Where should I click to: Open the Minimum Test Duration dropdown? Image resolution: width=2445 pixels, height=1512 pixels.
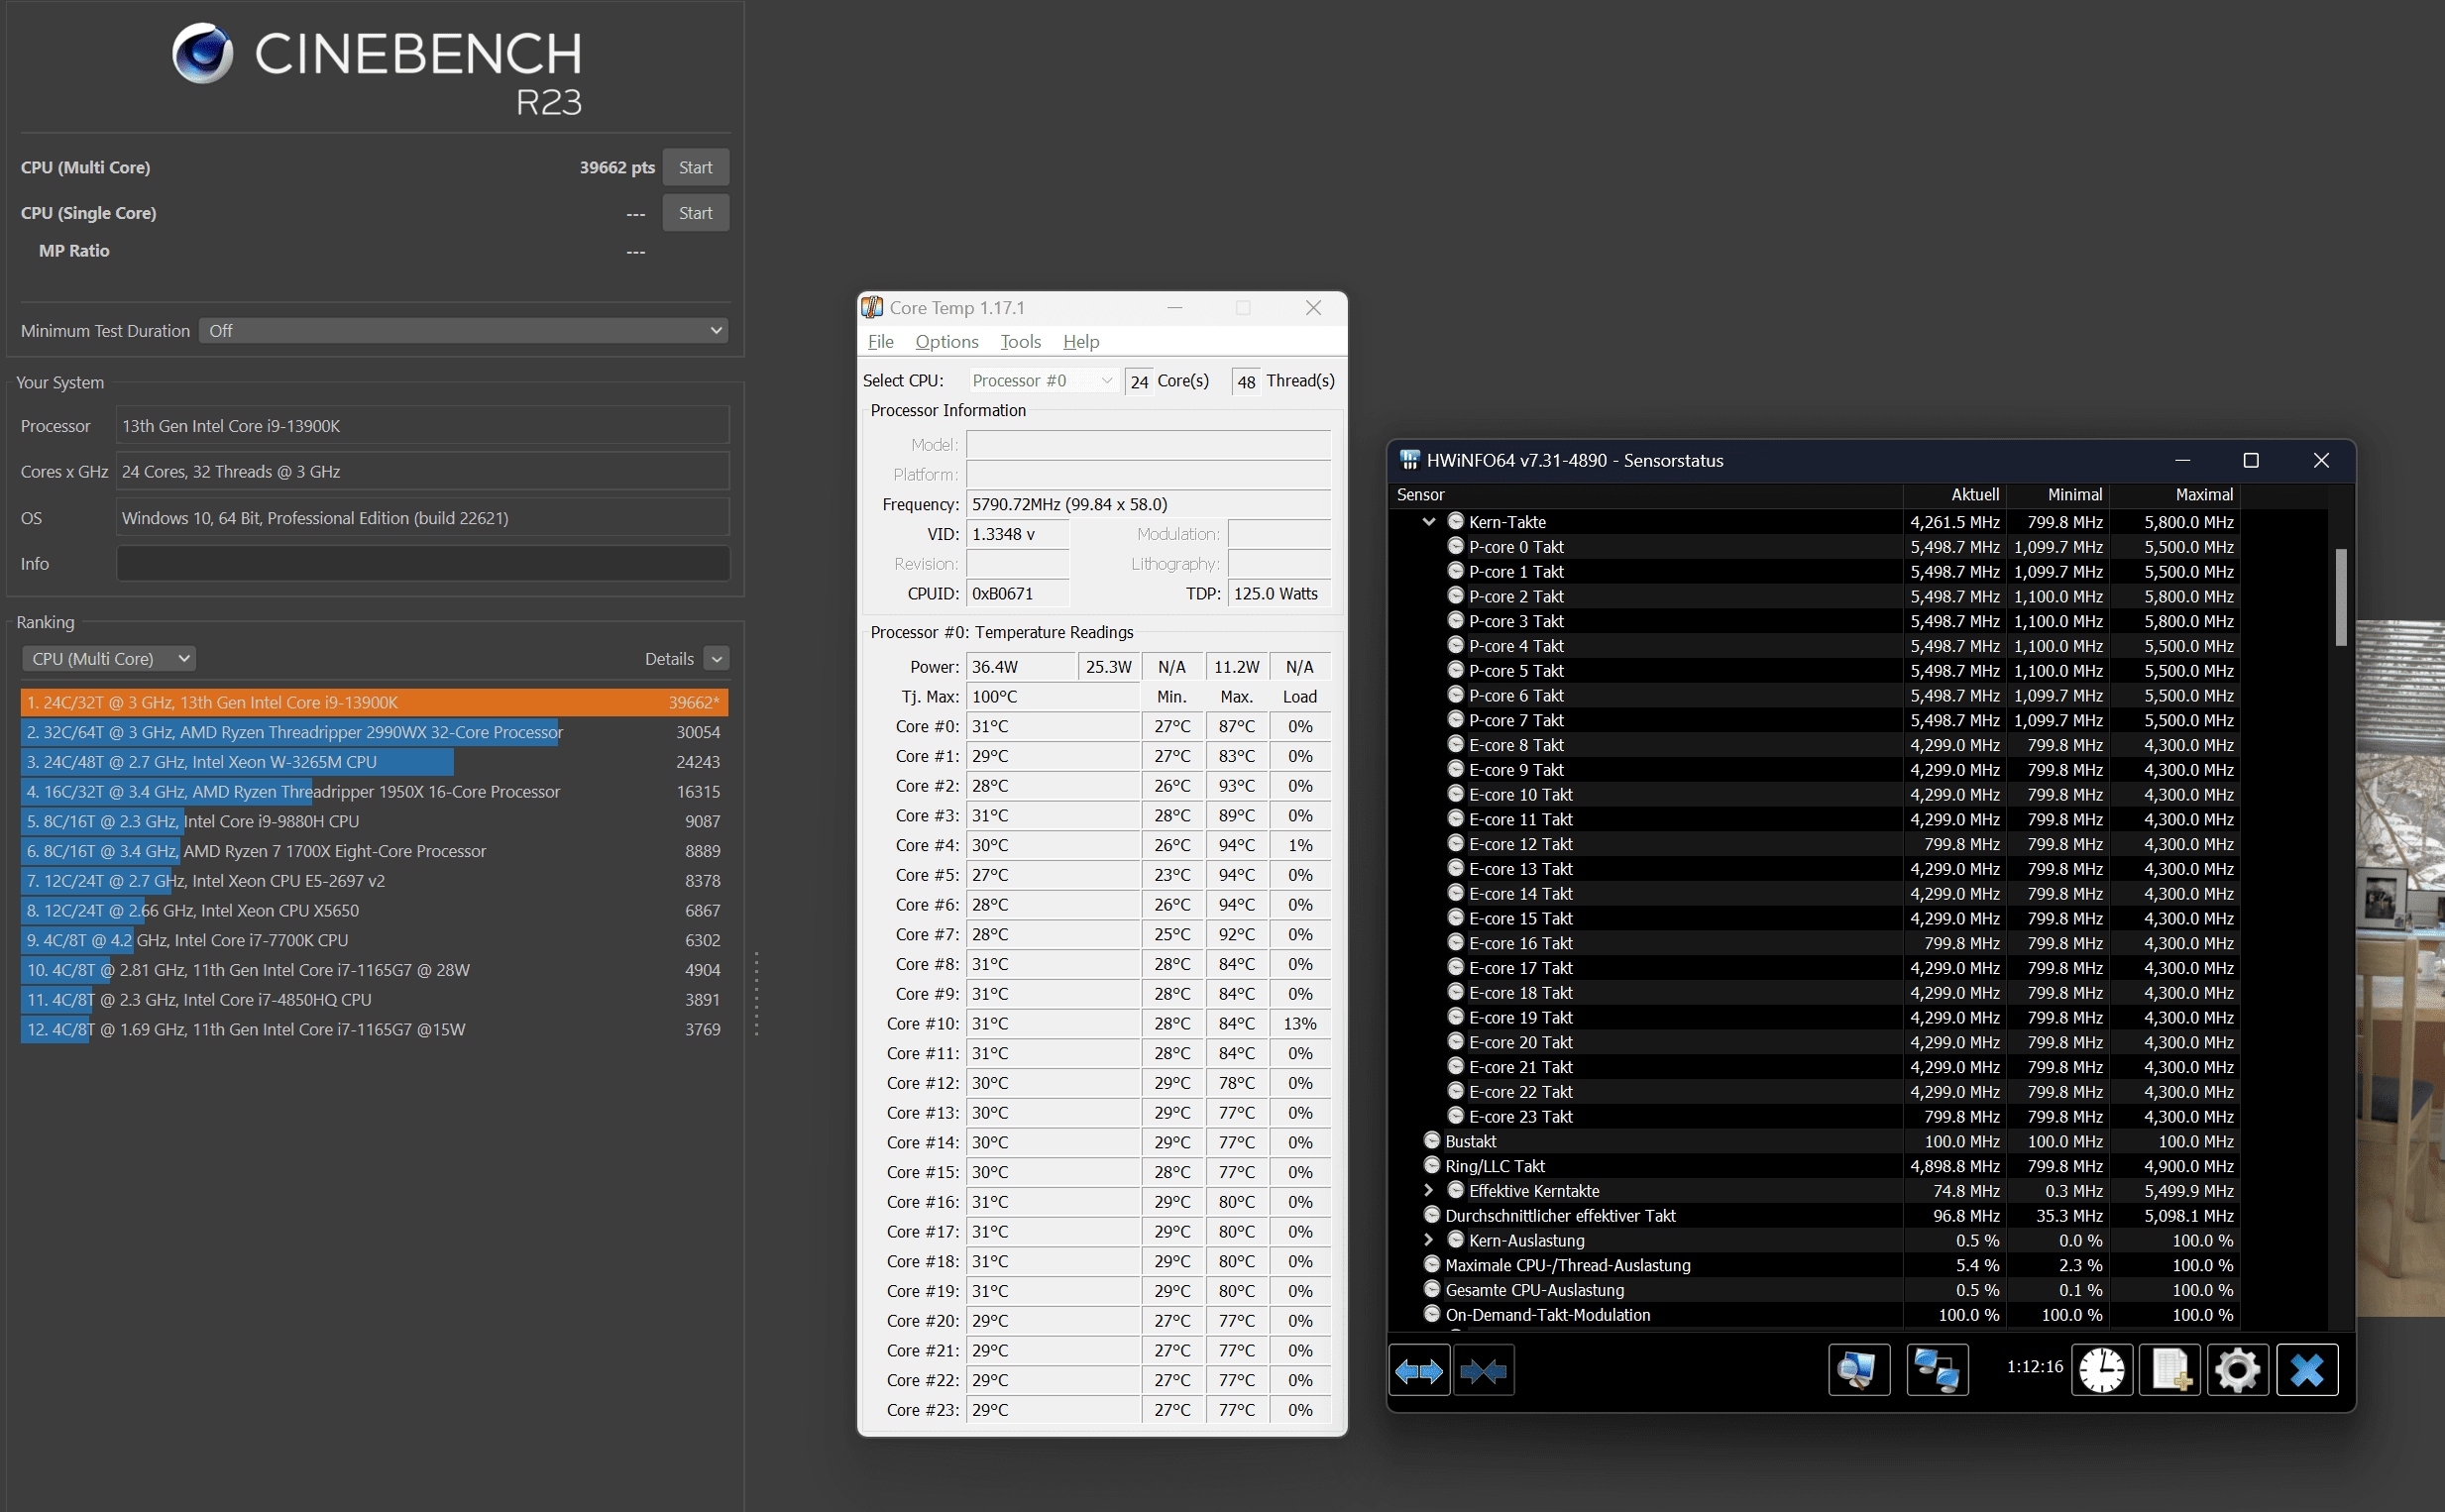464,331
